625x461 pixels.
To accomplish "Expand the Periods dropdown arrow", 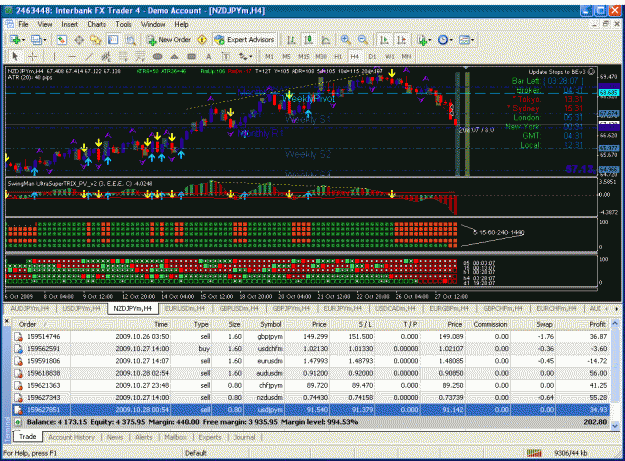I will (451, 40).
